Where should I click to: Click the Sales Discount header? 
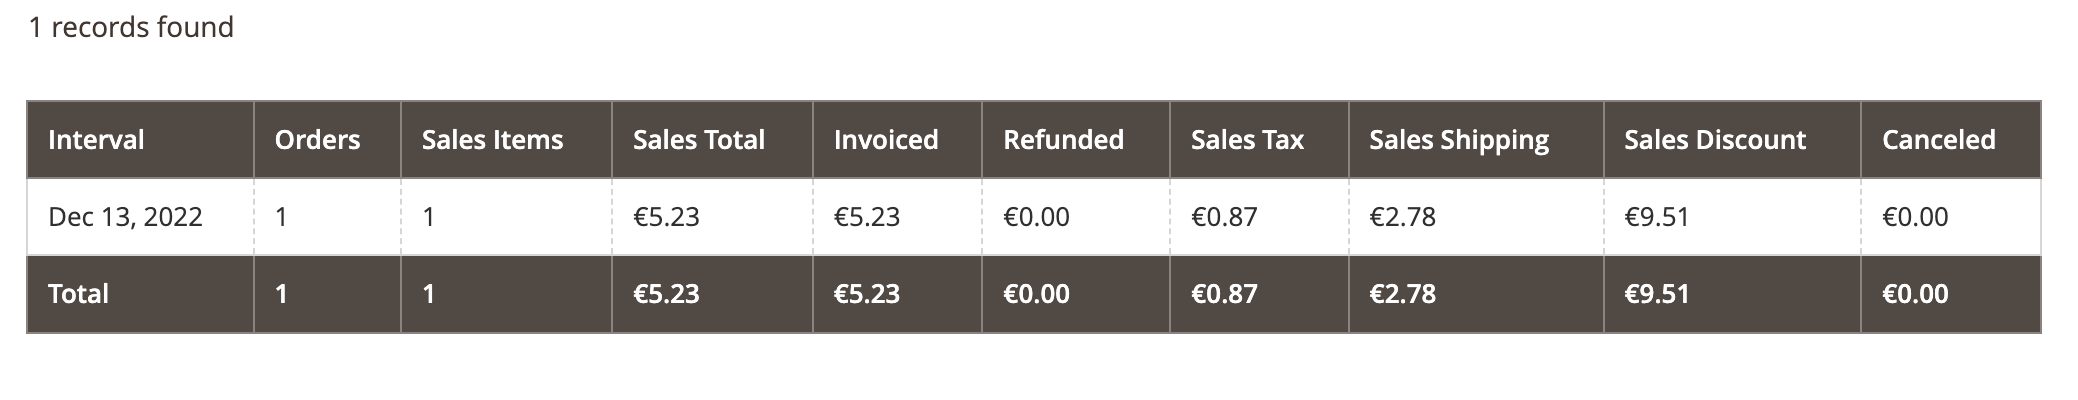(1732, 139)
